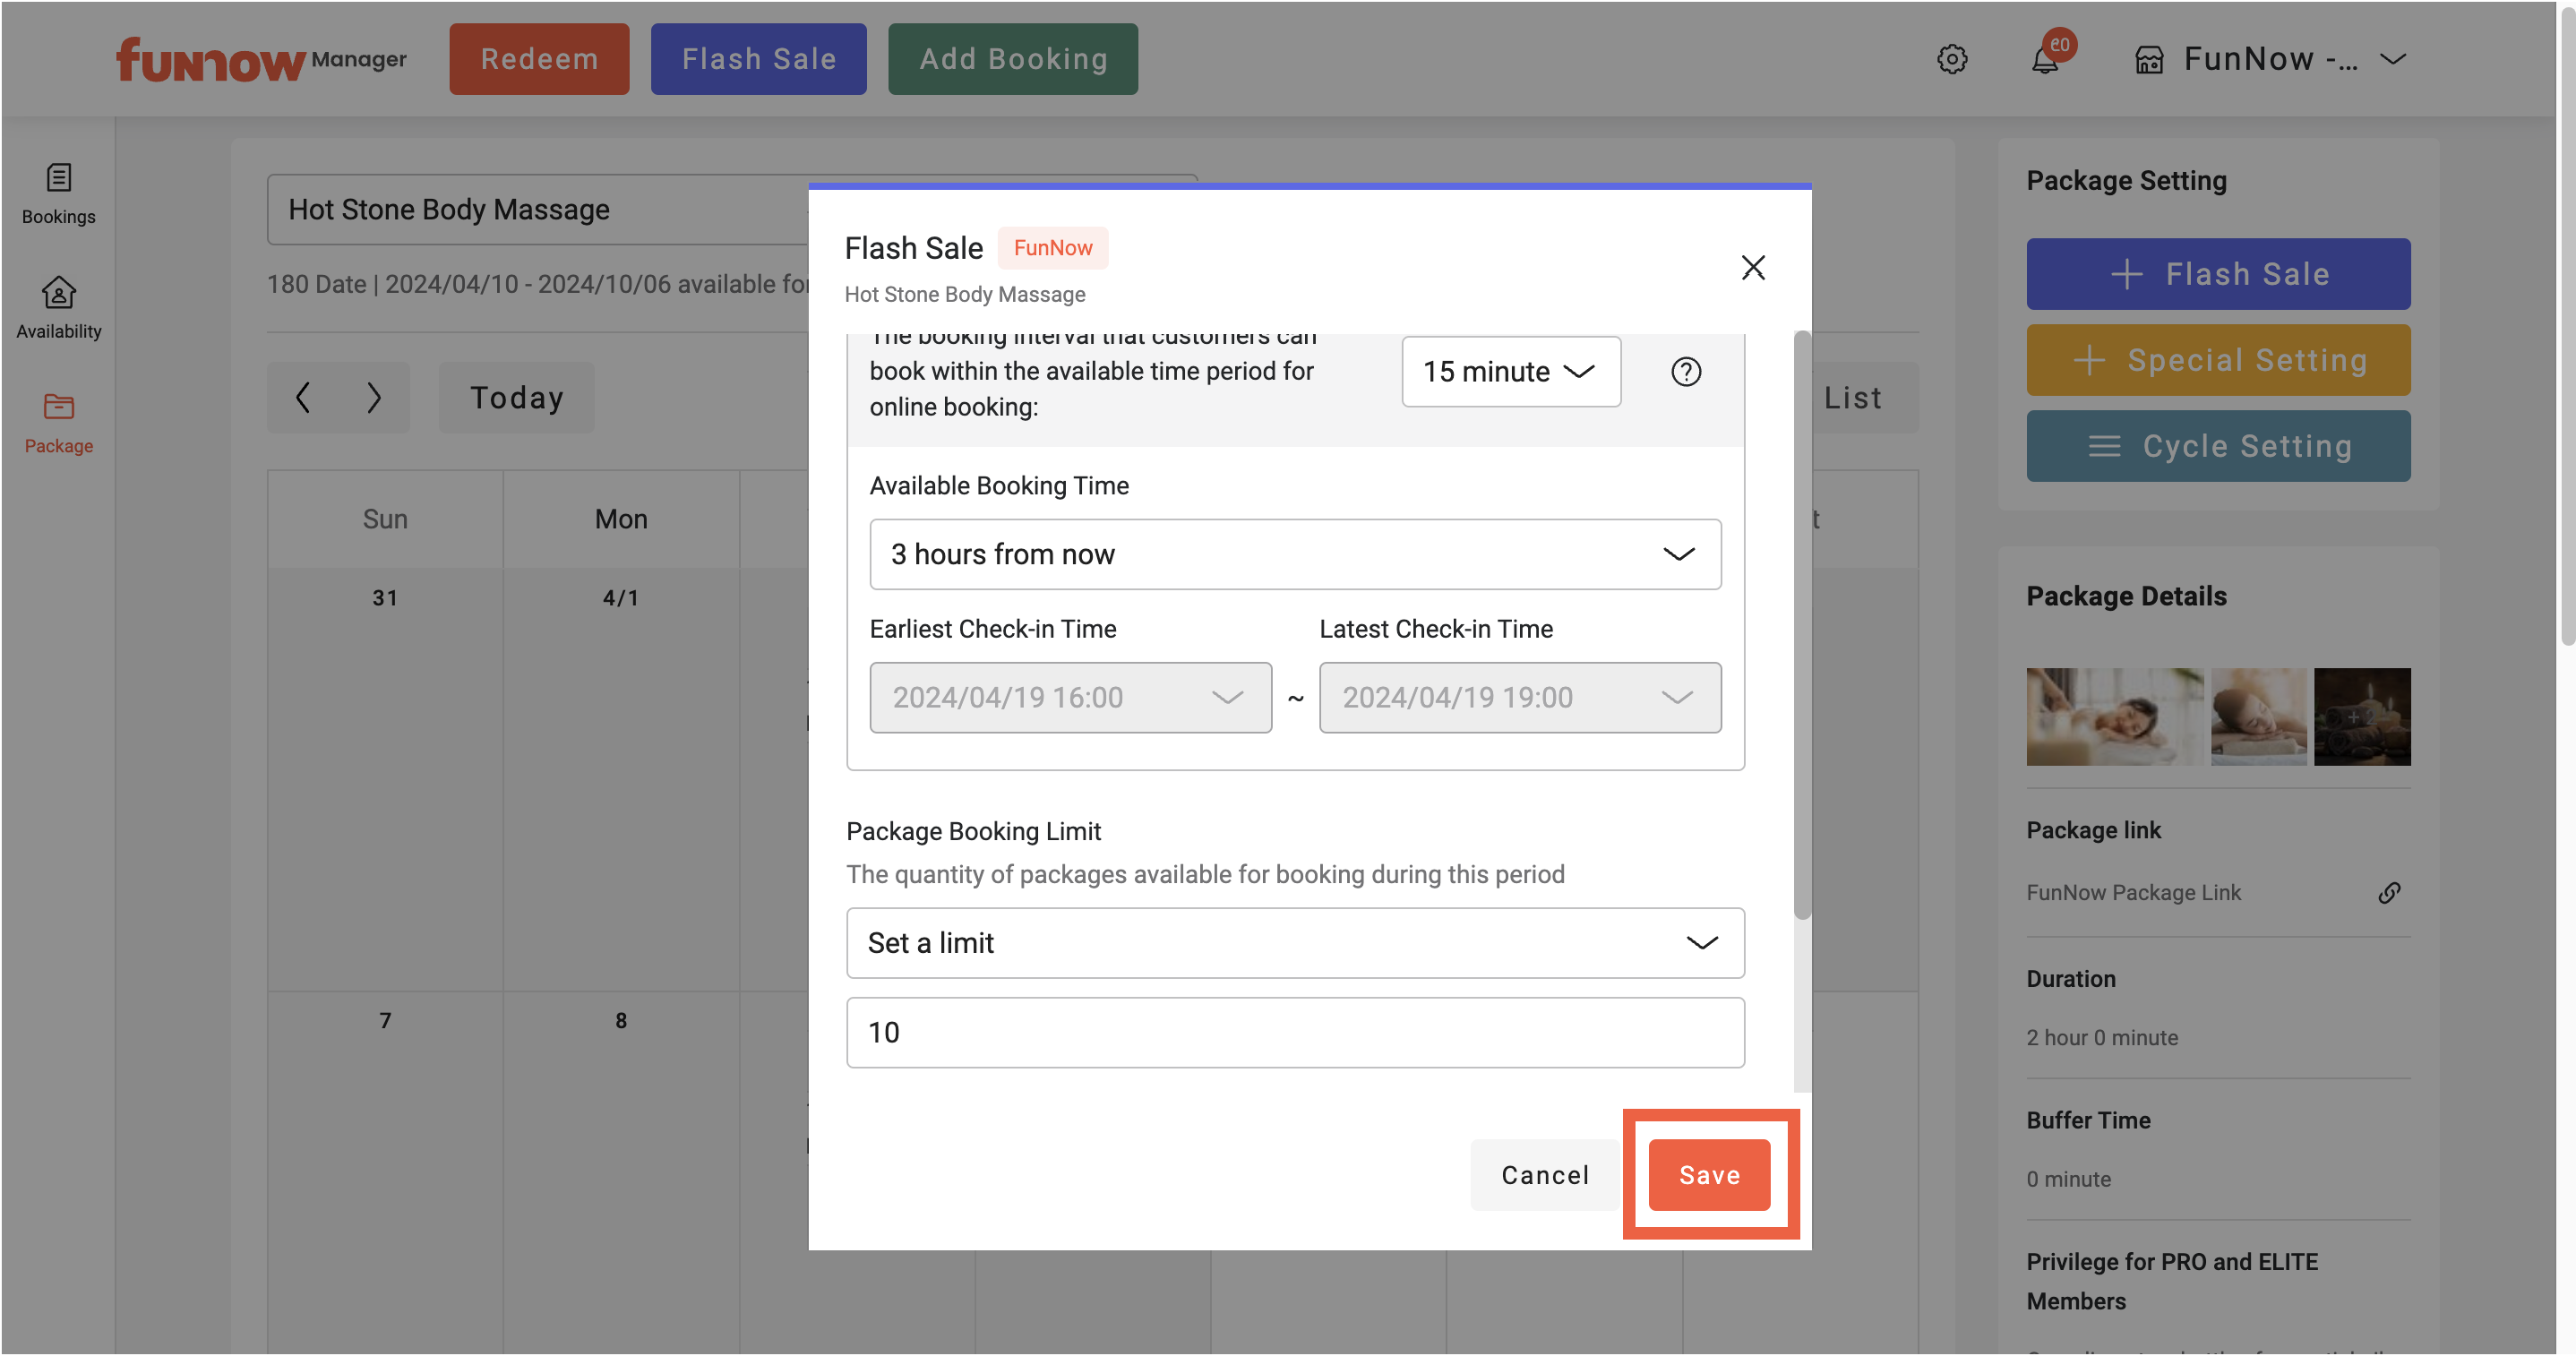Open Bookings in the sidebar
2576x1356 pixels.
coord(59,194)
